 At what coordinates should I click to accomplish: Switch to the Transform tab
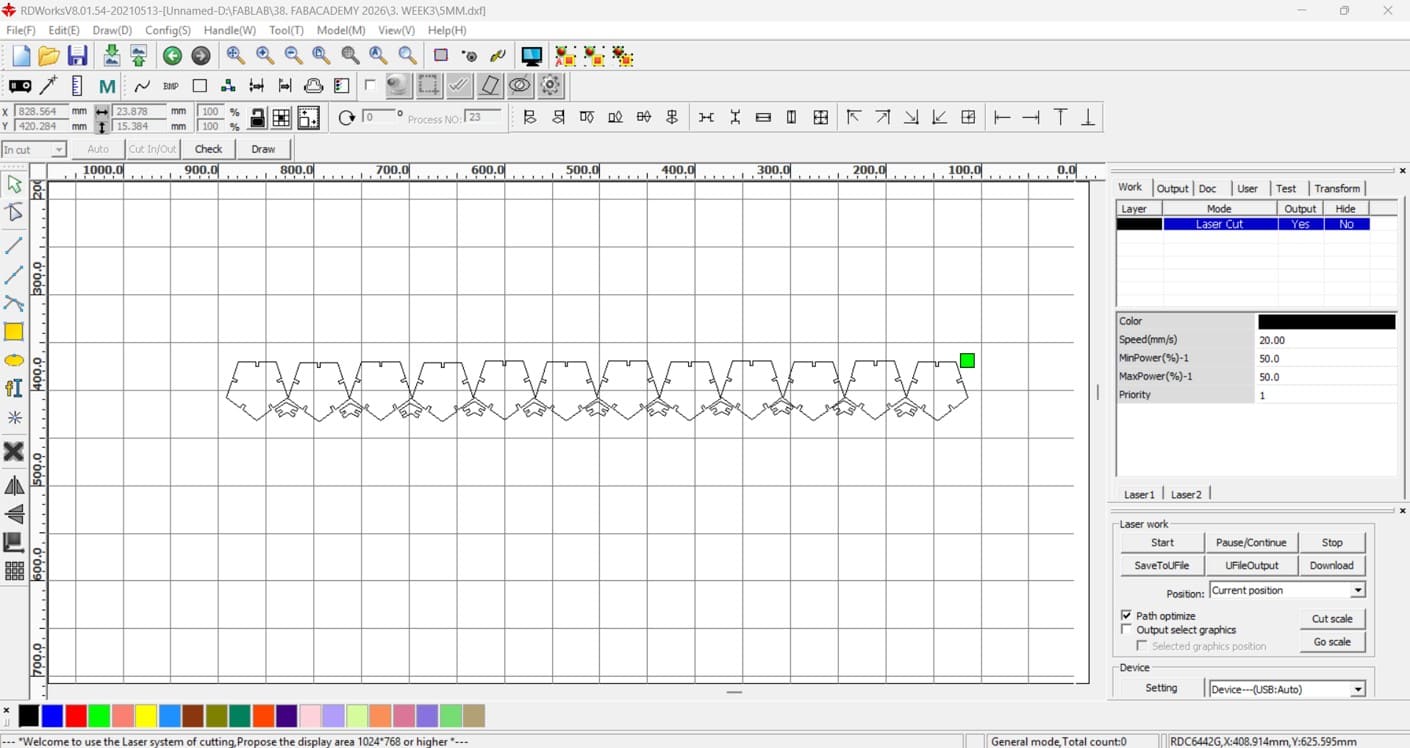tap(1337, 188)
